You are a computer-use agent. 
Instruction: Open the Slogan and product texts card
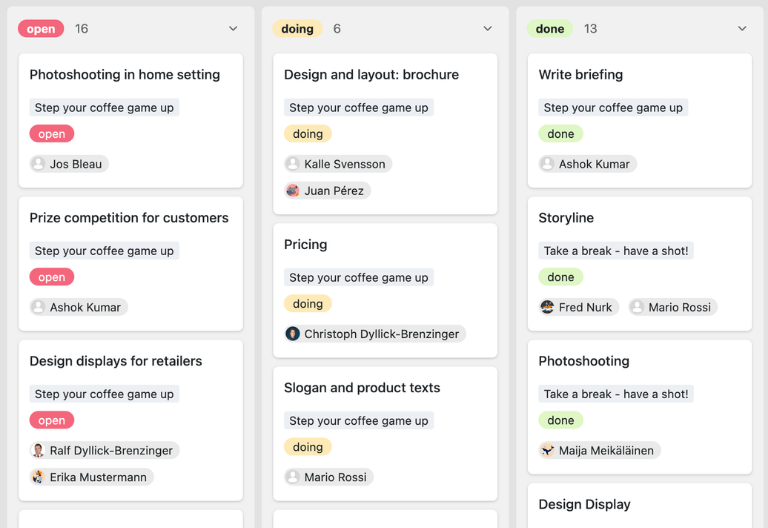coord(385,433)
